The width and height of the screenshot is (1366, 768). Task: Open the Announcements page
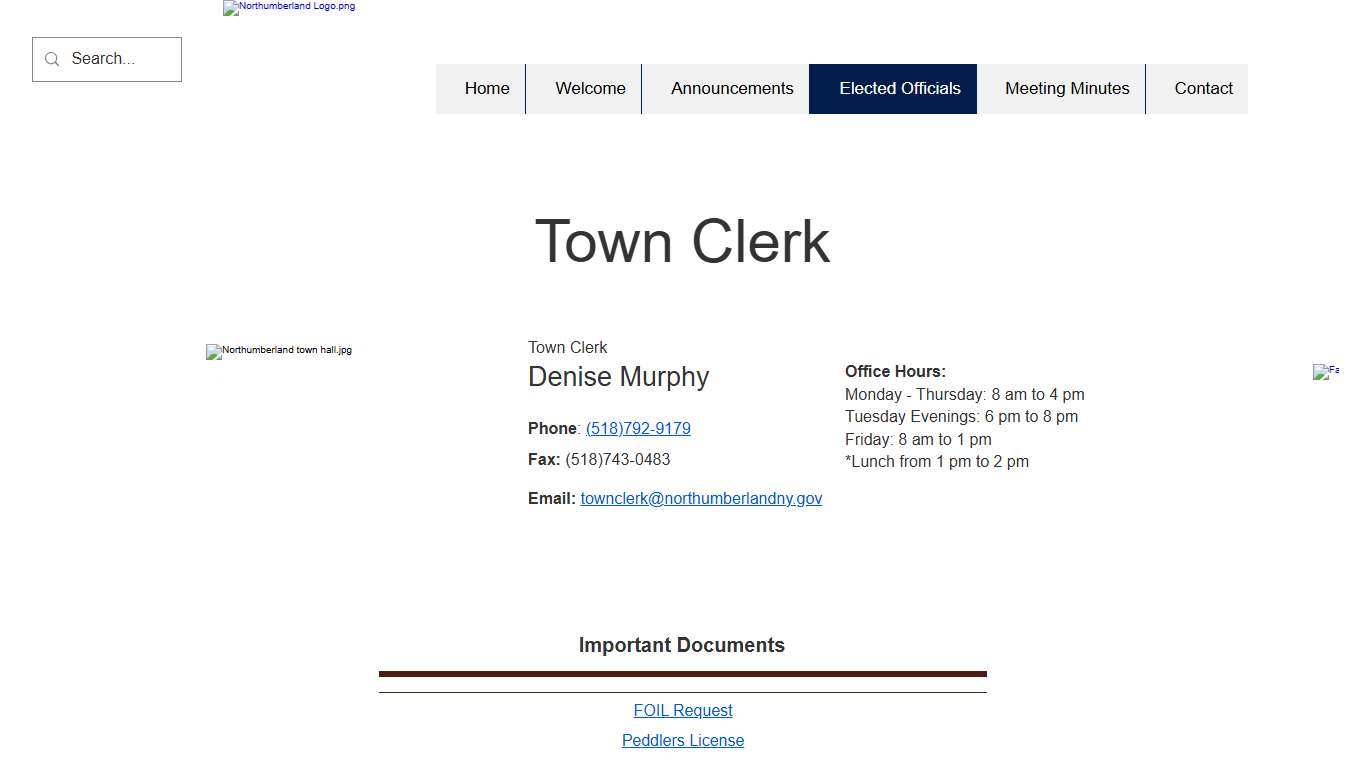point(732,88)
